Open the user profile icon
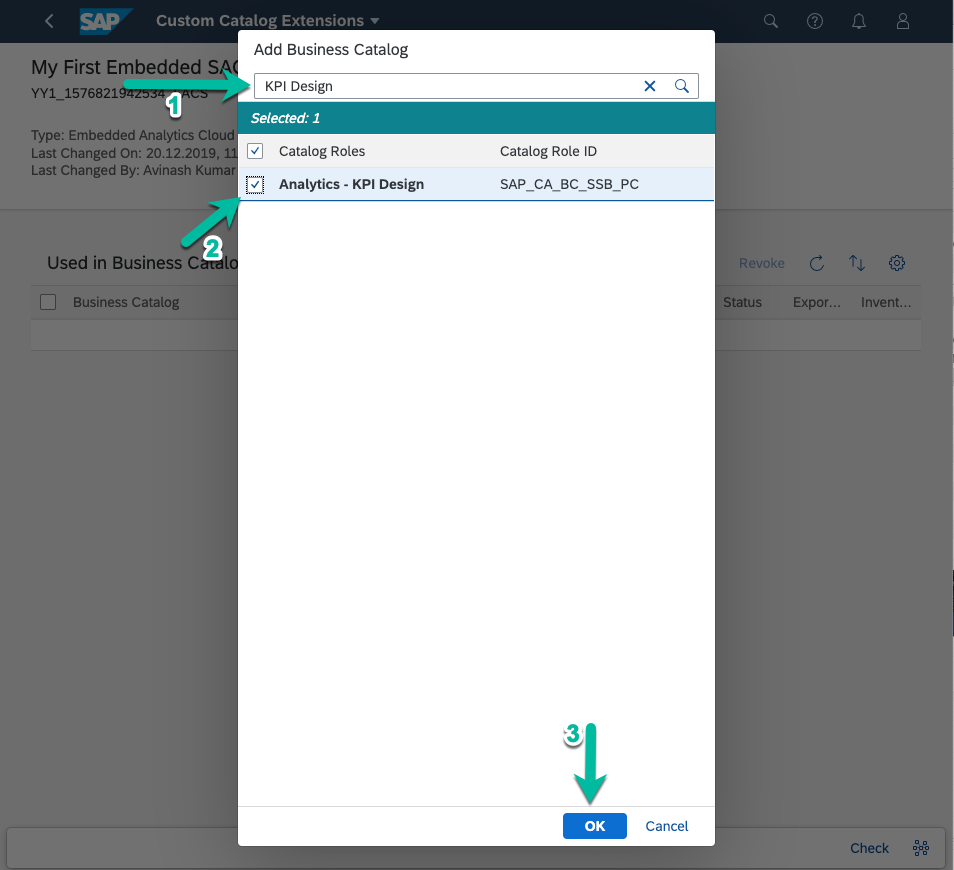 pyautogui.click(x=903, y=21)
